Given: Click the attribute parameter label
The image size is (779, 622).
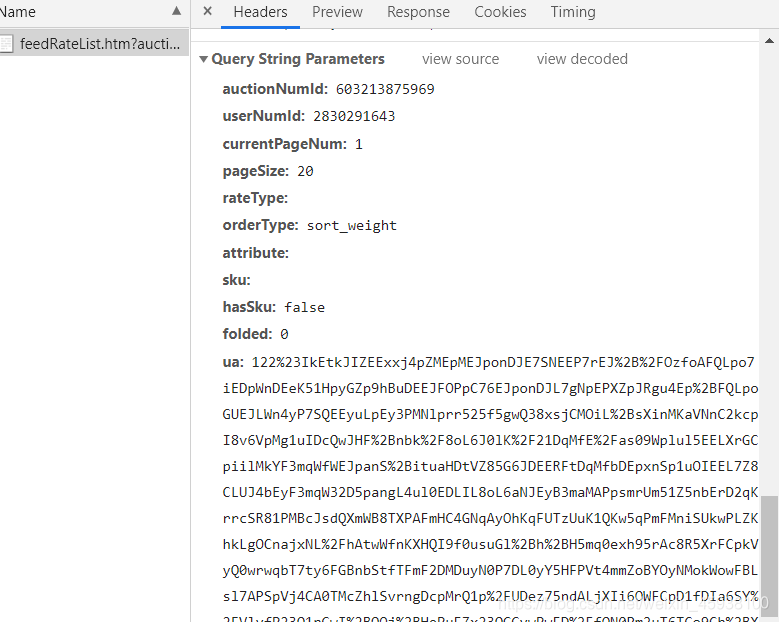Looking at the screenshot, I should [255, 253].
